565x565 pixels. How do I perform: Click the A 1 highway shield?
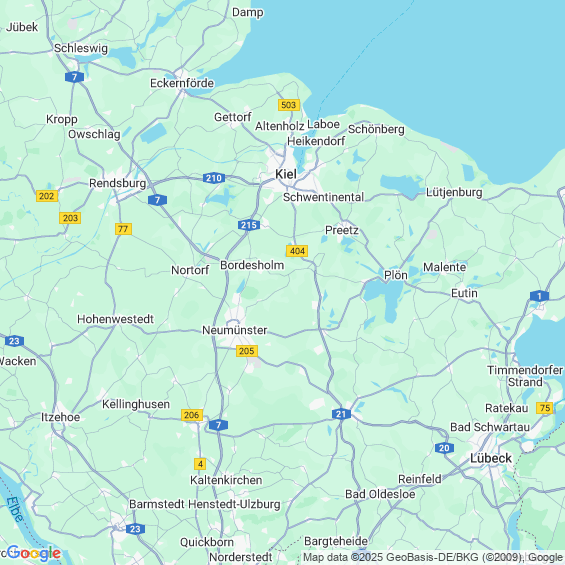click(x=539, y=296)
